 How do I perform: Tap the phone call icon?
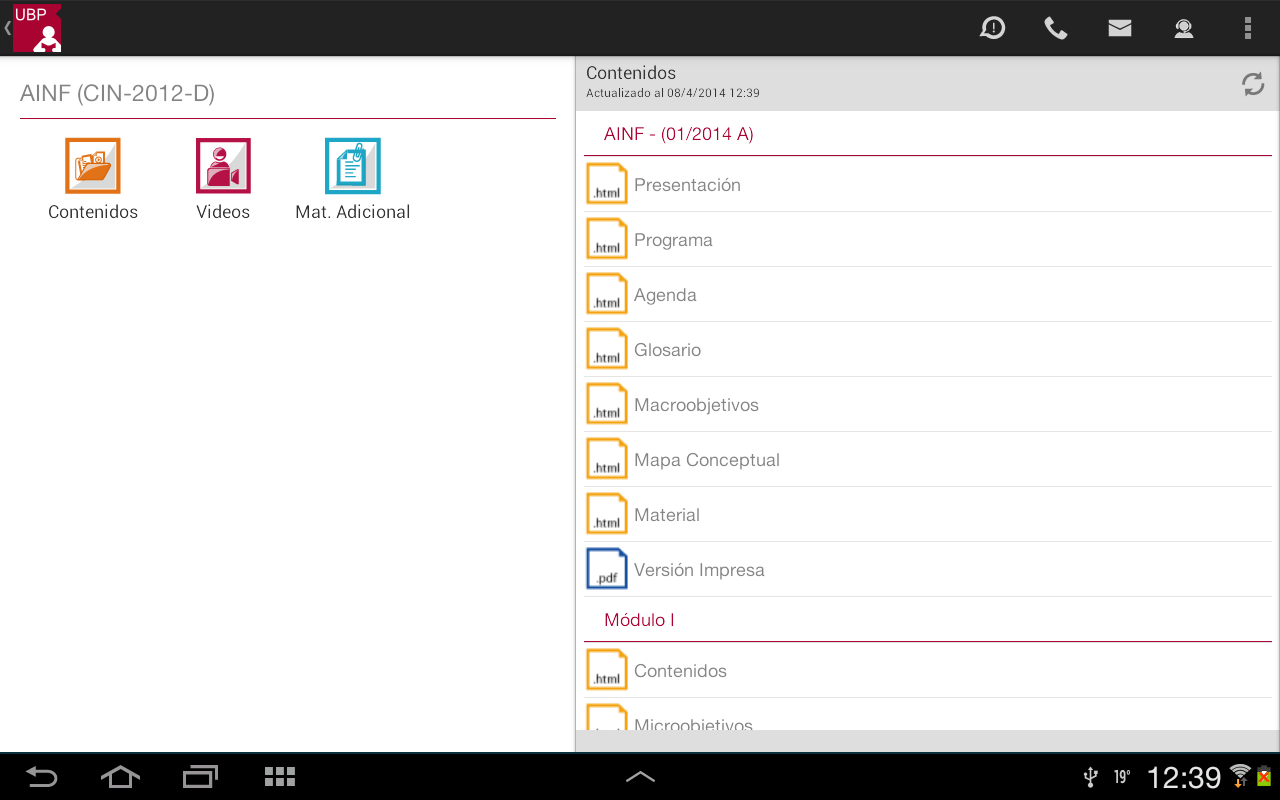pos(1056,28)
